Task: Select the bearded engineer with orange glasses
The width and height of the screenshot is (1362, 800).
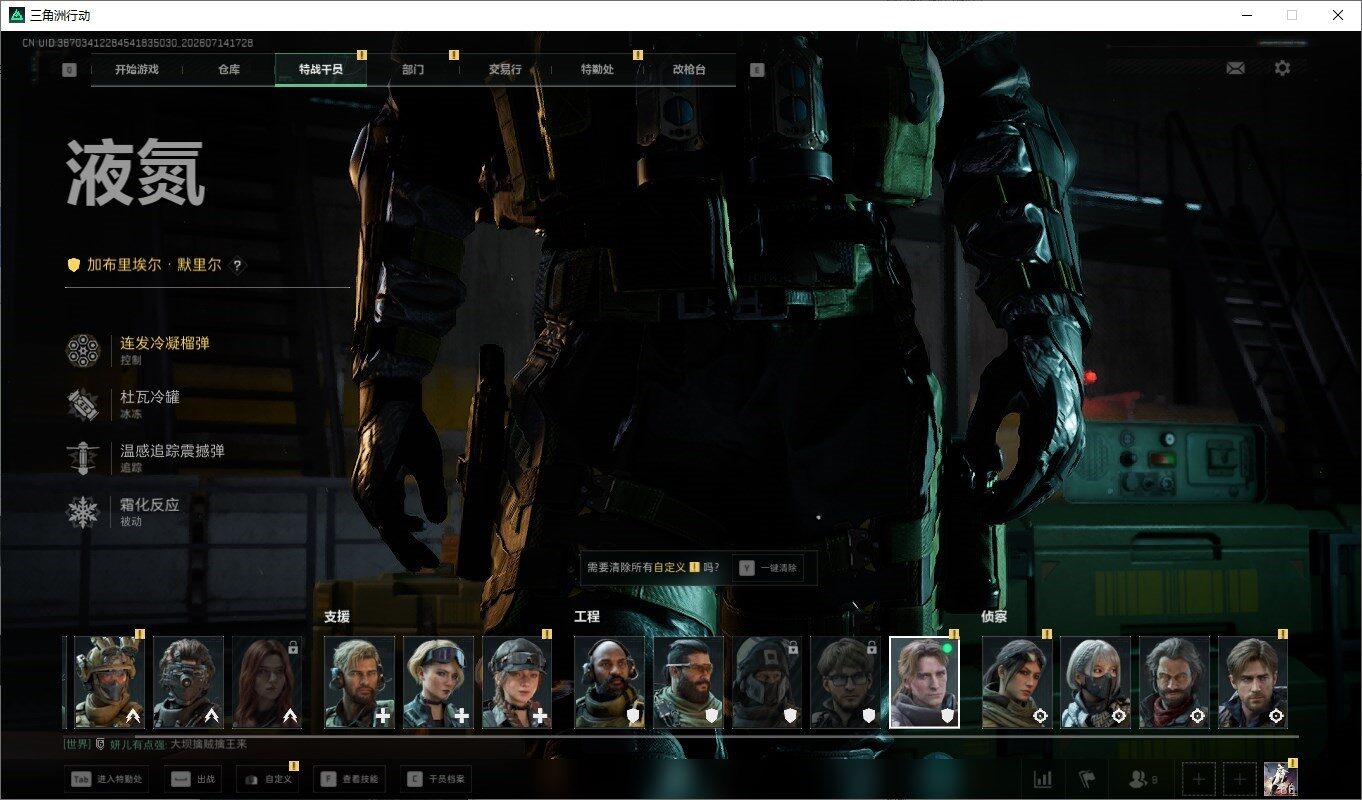Action: pos(689,682)
